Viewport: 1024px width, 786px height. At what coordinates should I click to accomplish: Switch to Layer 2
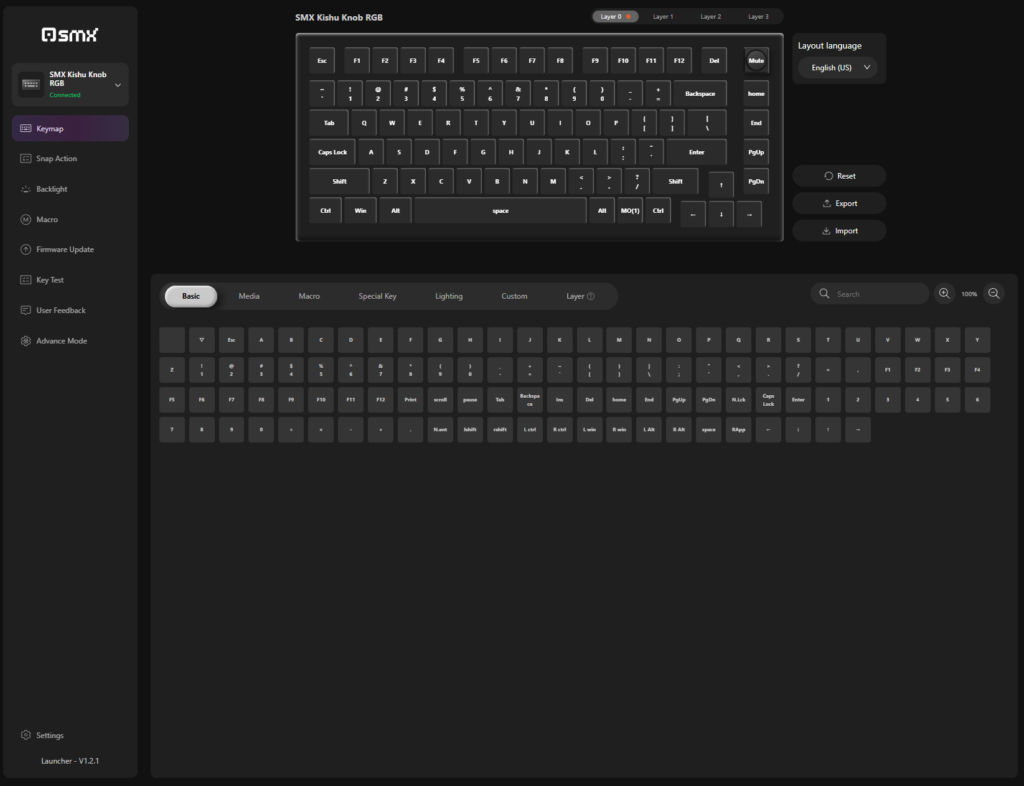pyautogui.click(x=711, y=17)
